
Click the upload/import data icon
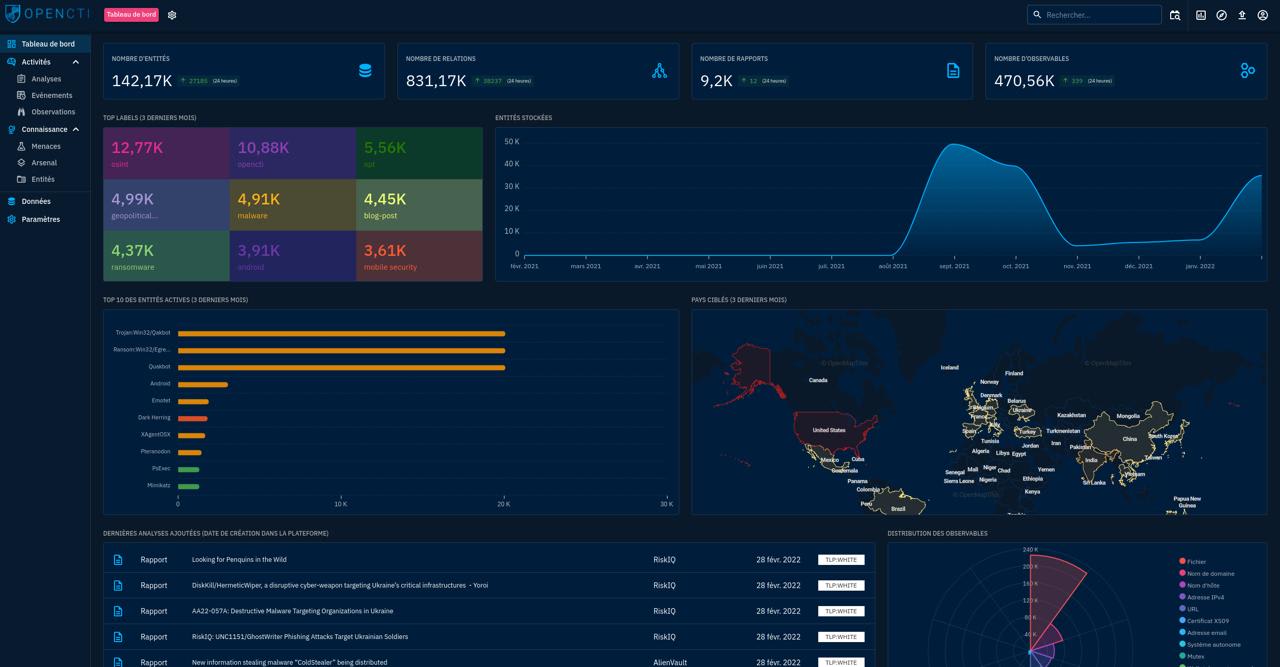pos(1244,15)
